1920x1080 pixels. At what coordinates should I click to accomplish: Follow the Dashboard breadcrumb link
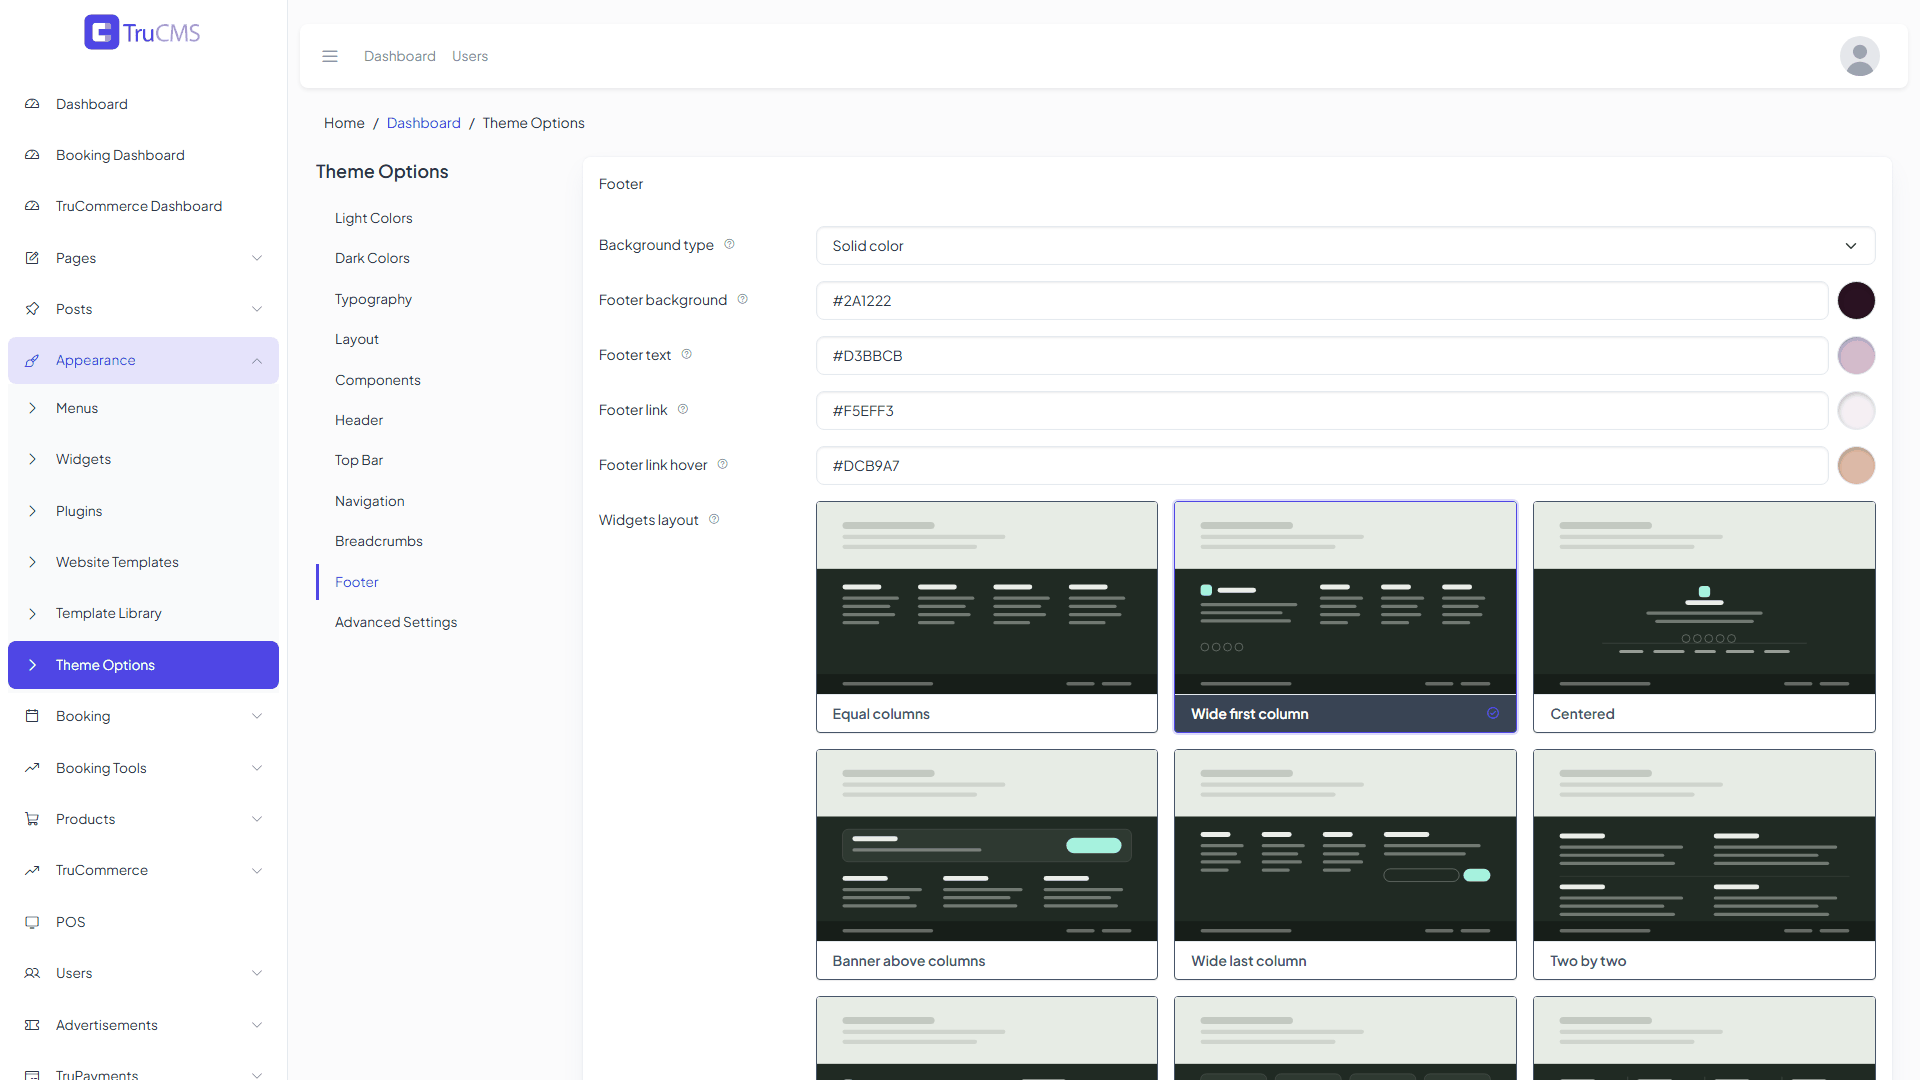pos(424,123)
